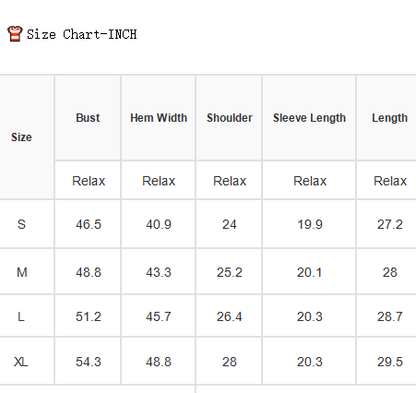The width and height of the screenshot is (416, 393).
Task: Select the 54.3 bust cell for XL
Action: click(x=88, y=362)
